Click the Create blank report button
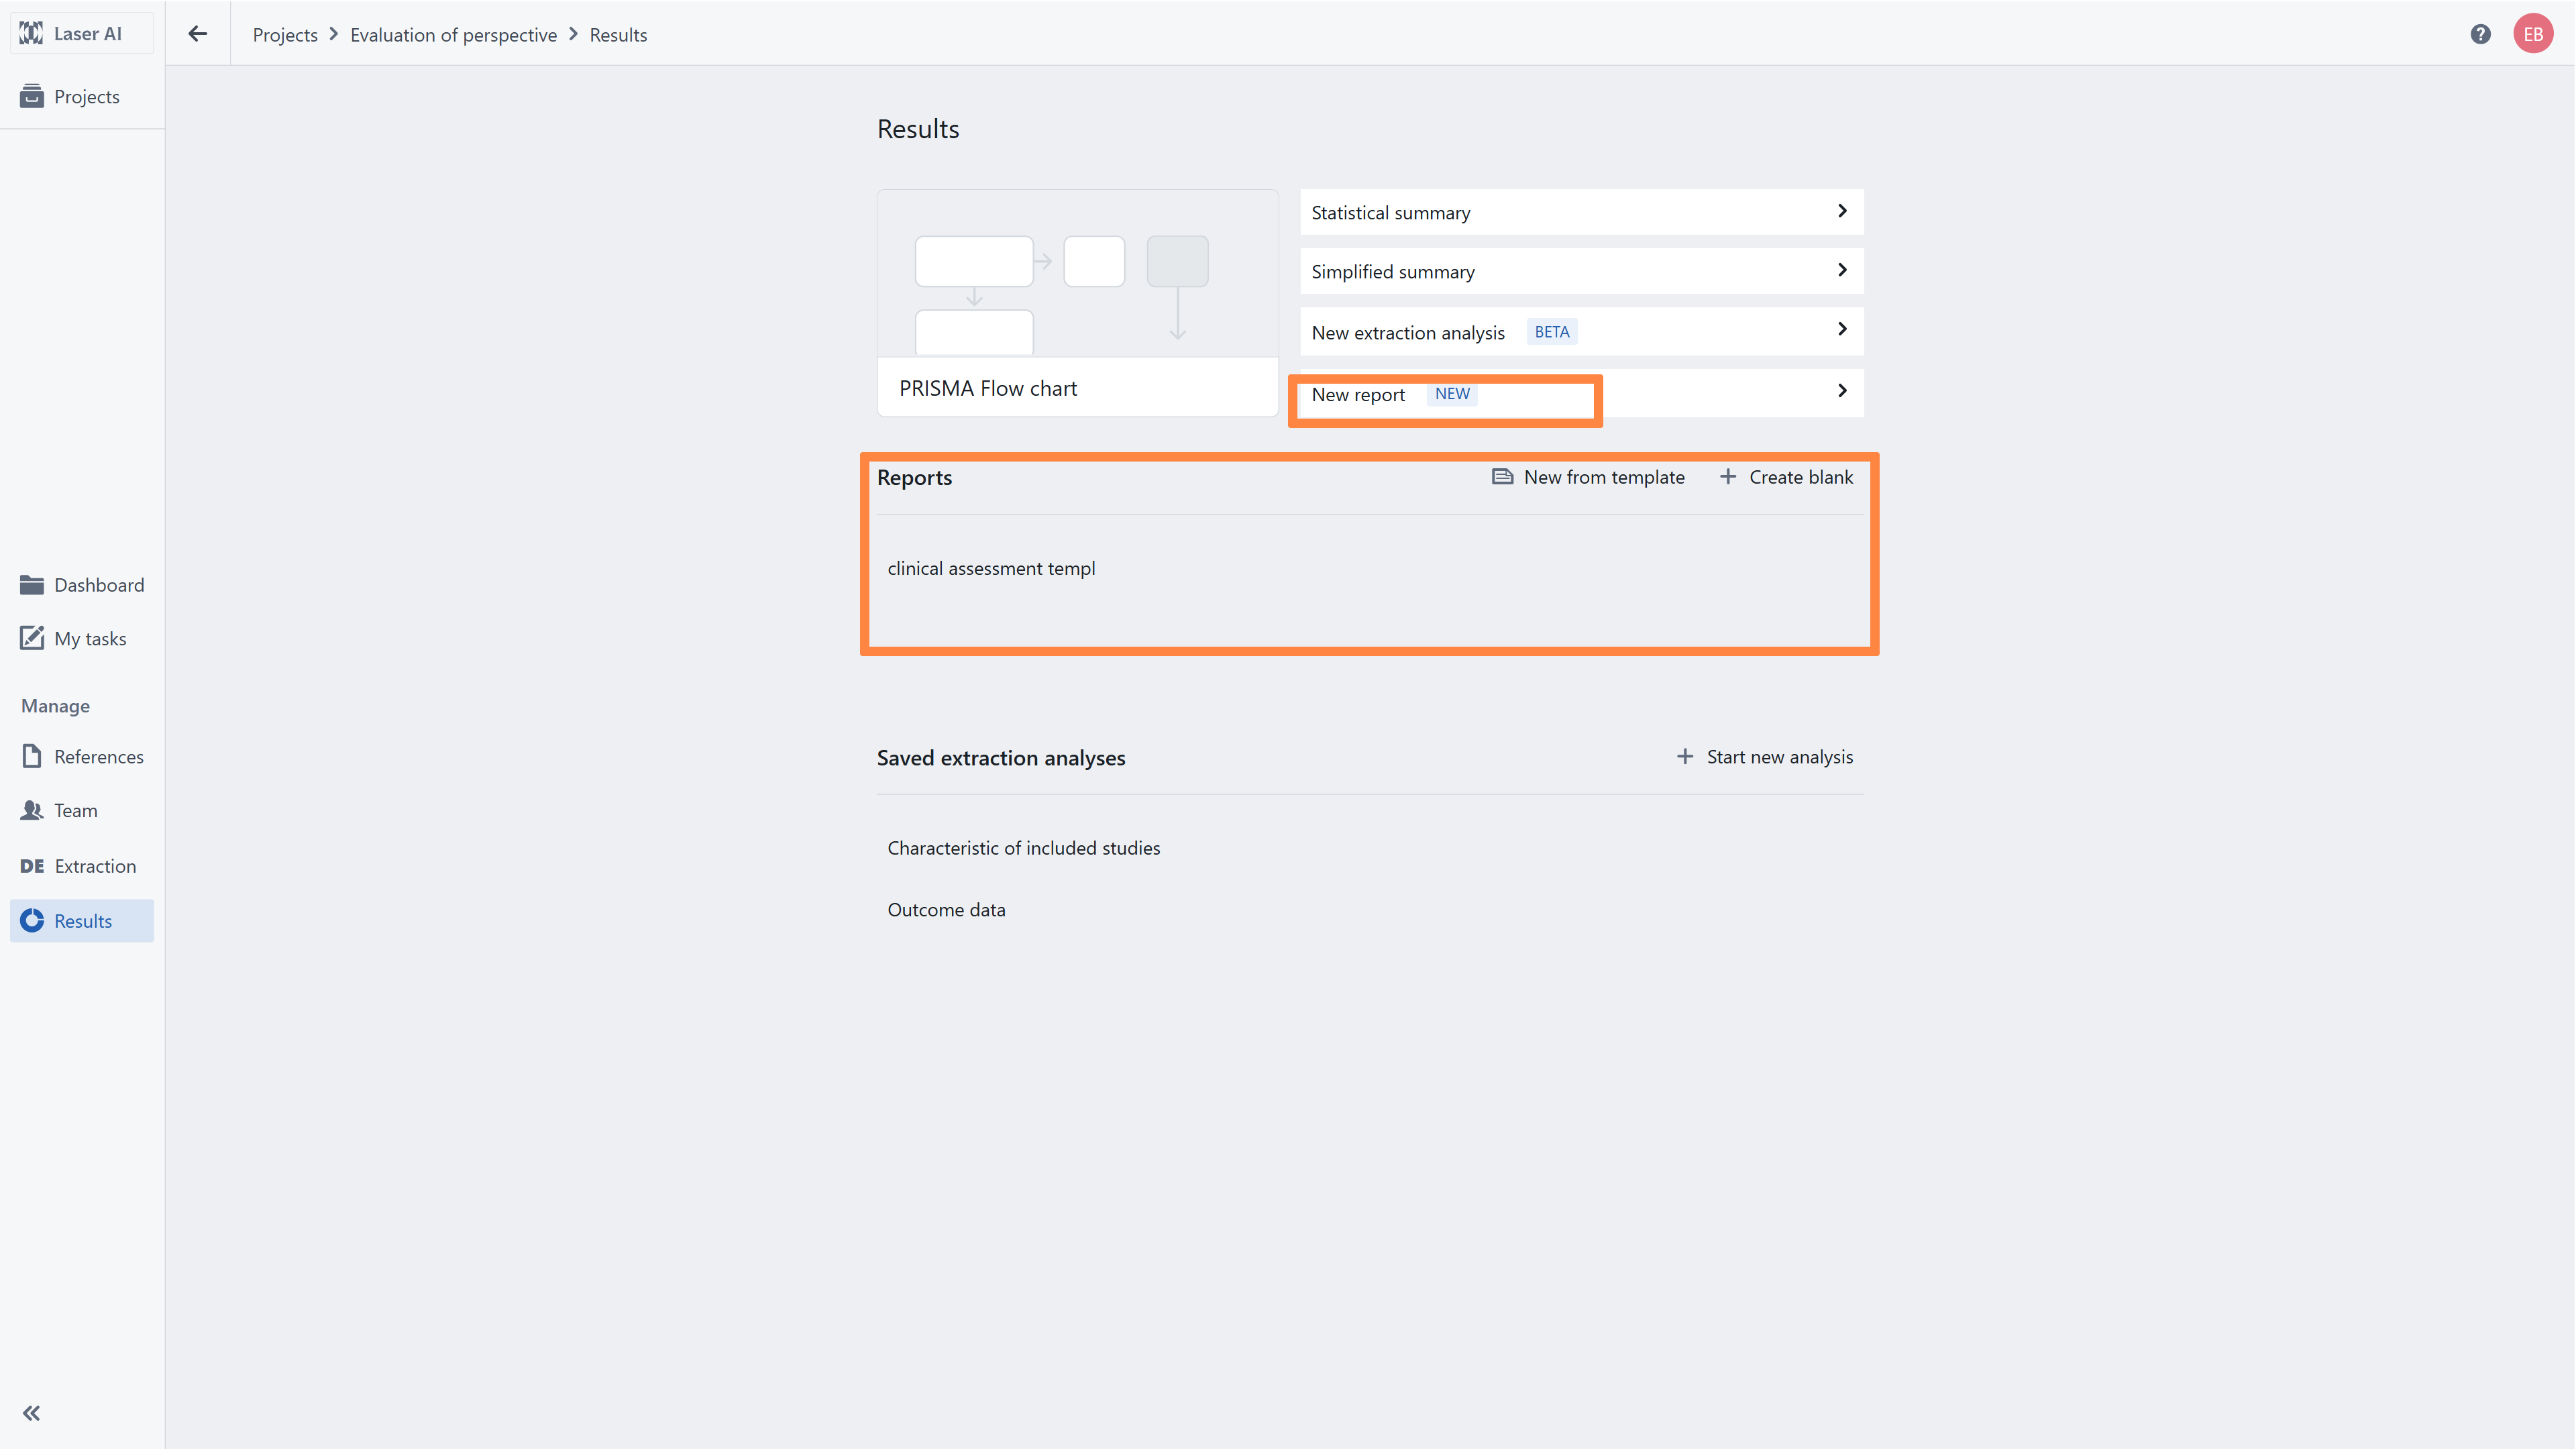The image size is (2576, 1449). pyautogui.click(x=1786, y=477)
